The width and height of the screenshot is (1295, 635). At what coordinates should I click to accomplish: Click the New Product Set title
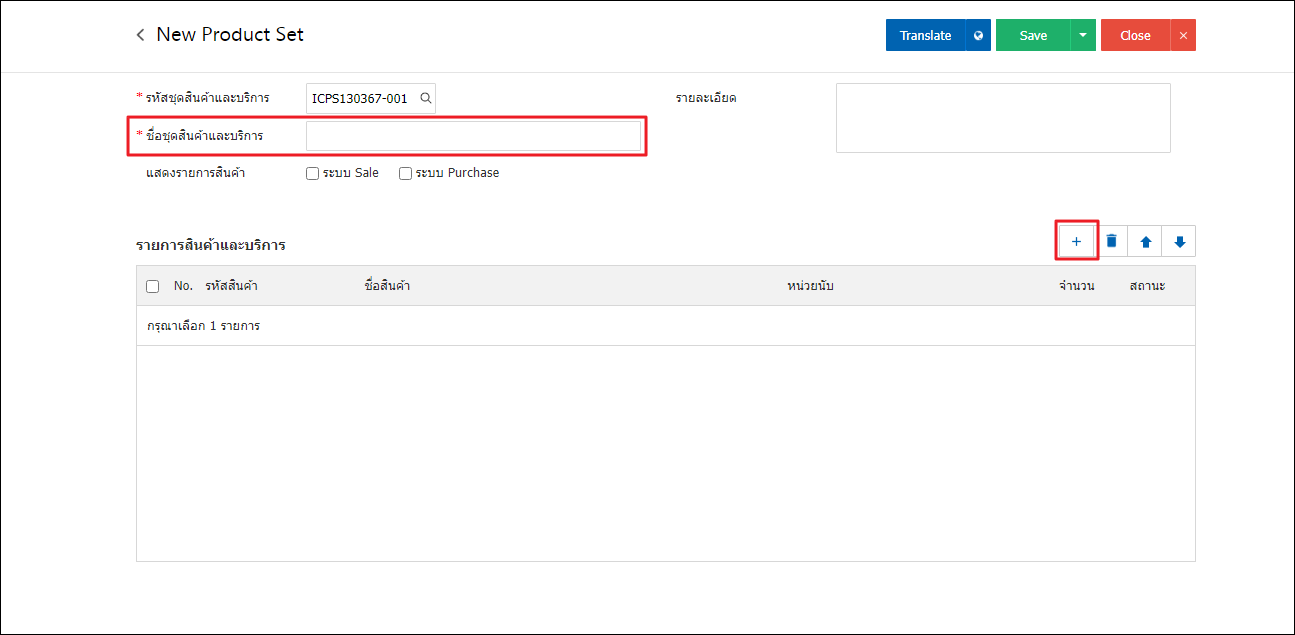pyautogui.click(x=230, y=35)
